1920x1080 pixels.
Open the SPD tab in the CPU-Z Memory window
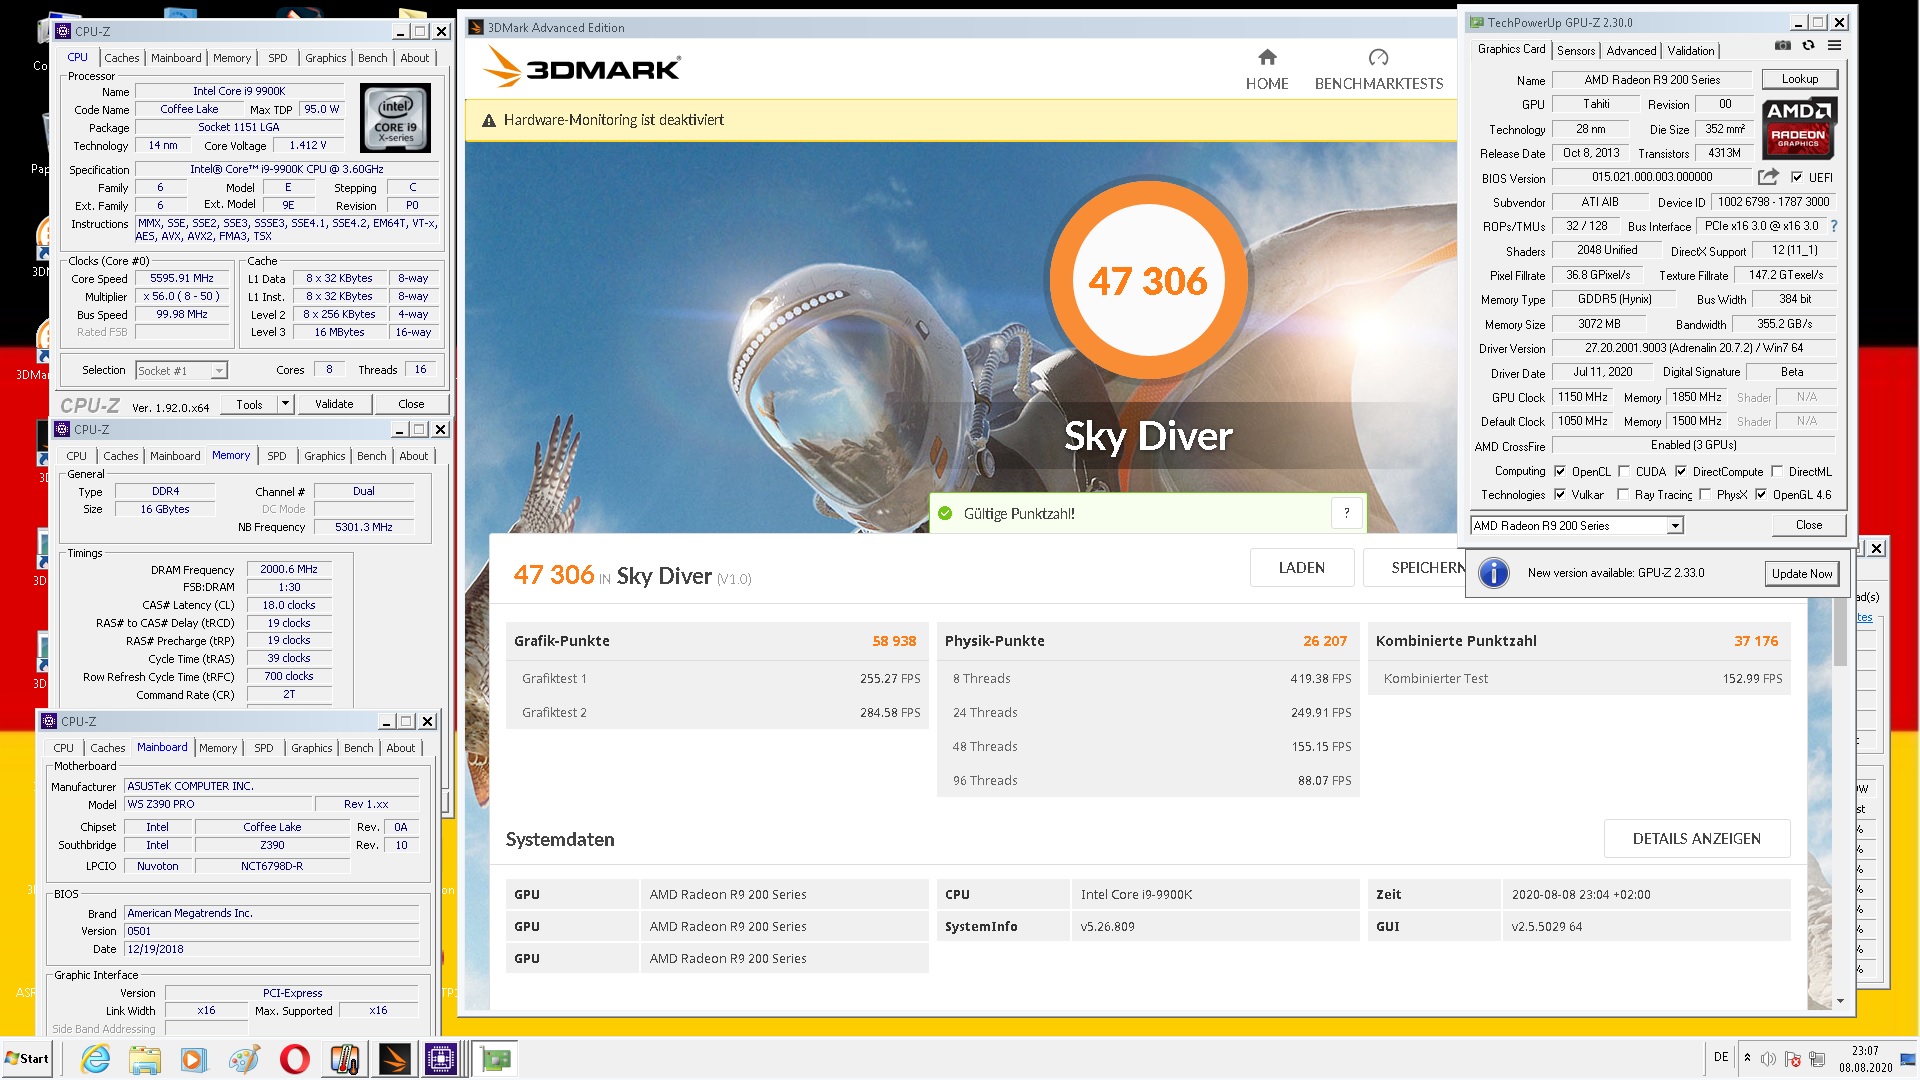277,456
